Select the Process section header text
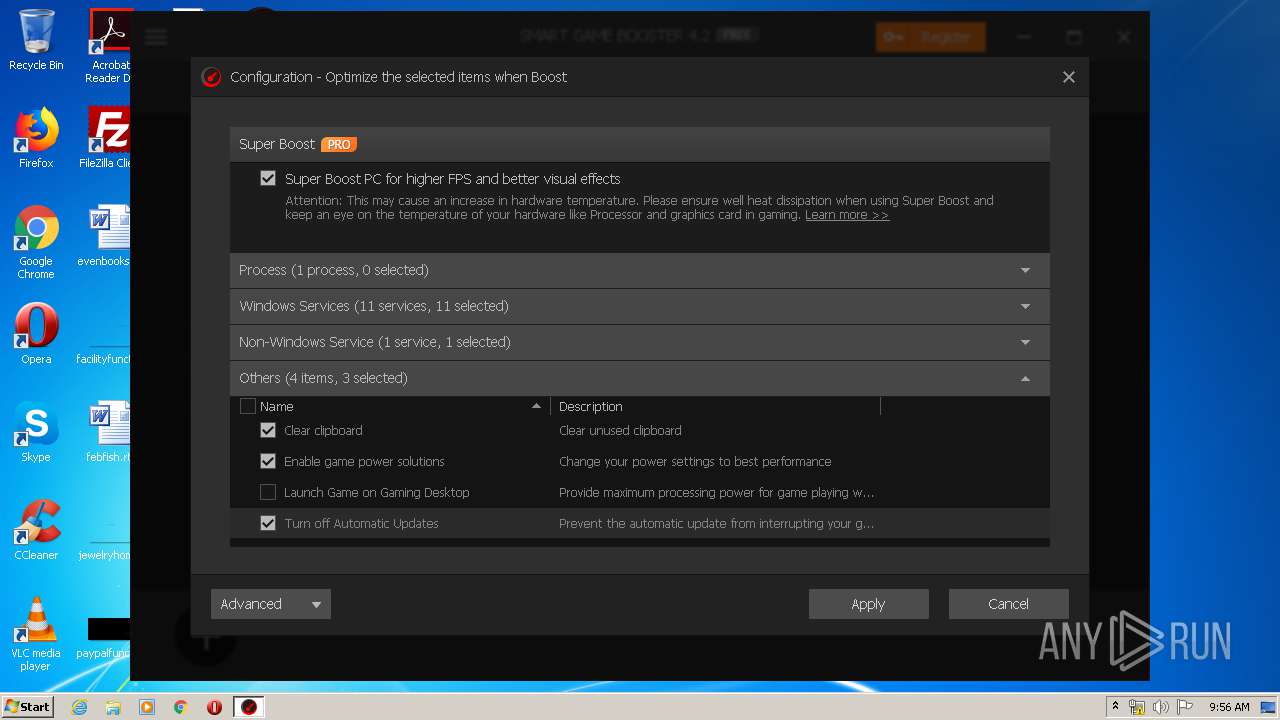 tap(334, 271)
